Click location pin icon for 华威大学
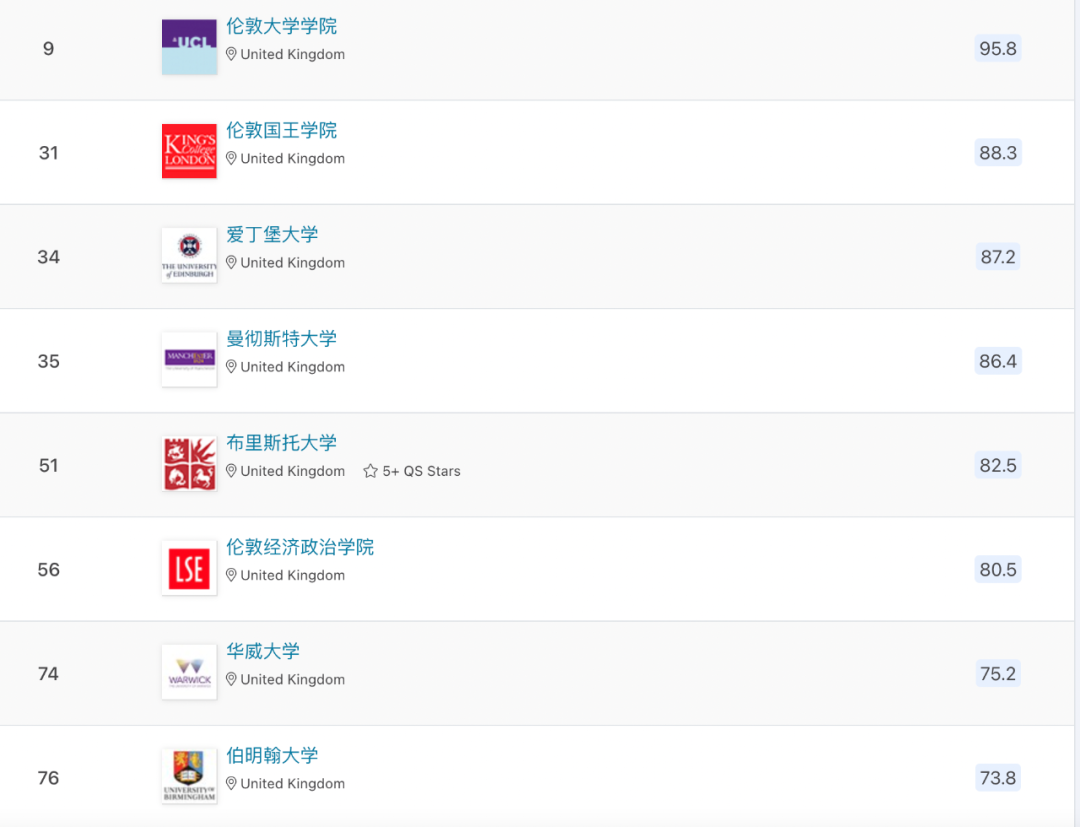Screen dimensions: 1080x827 231,680
